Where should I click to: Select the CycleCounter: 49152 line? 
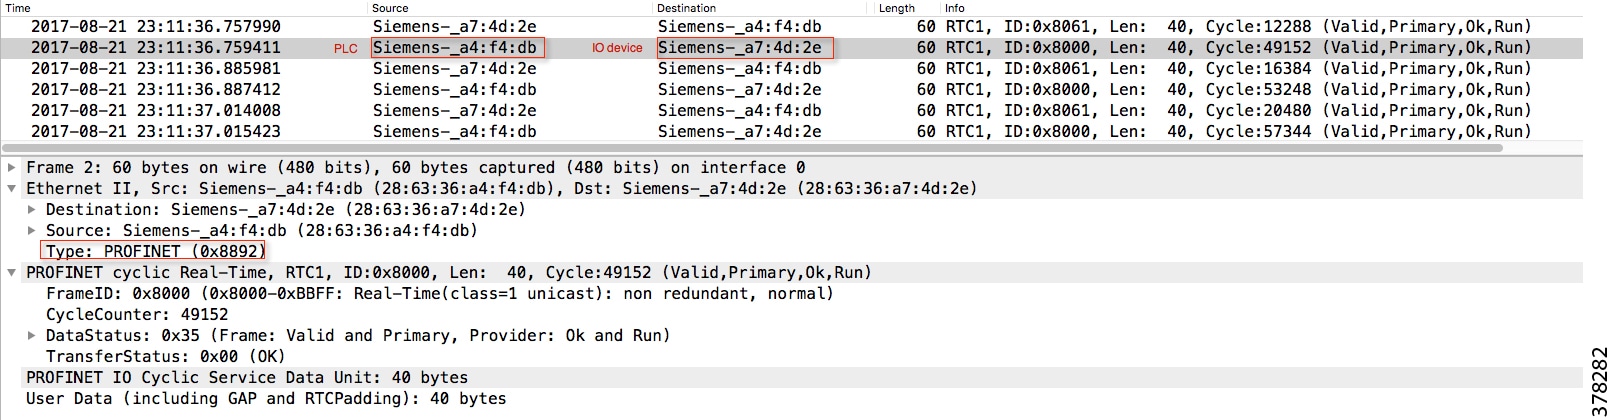tap(137, 314)
